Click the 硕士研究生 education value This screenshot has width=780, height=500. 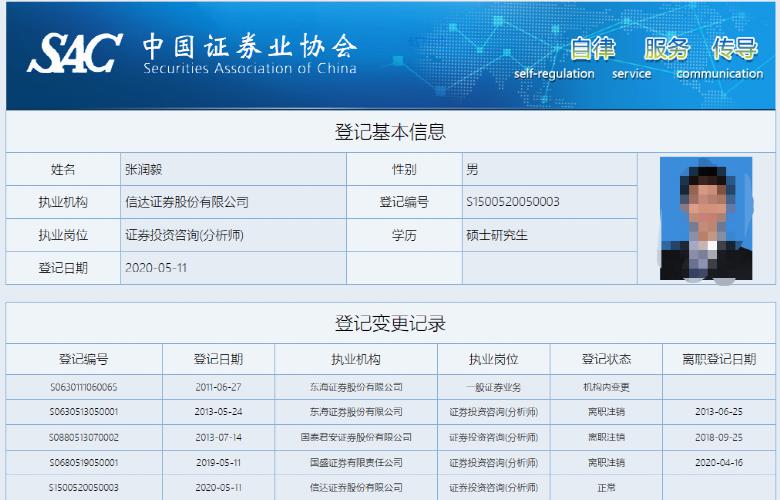coord(497,236)
